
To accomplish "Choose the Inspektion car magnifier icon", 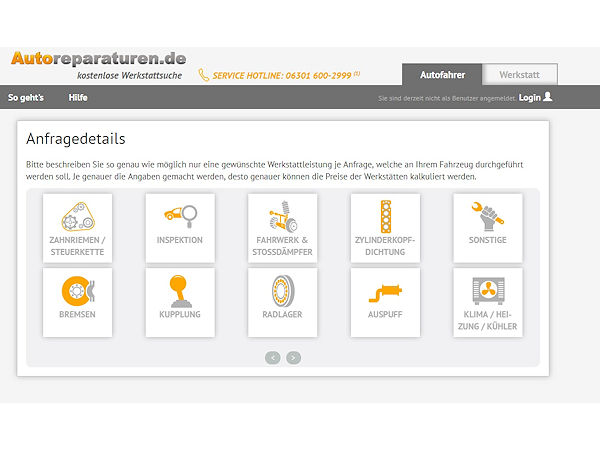I will tap(180, 216).
